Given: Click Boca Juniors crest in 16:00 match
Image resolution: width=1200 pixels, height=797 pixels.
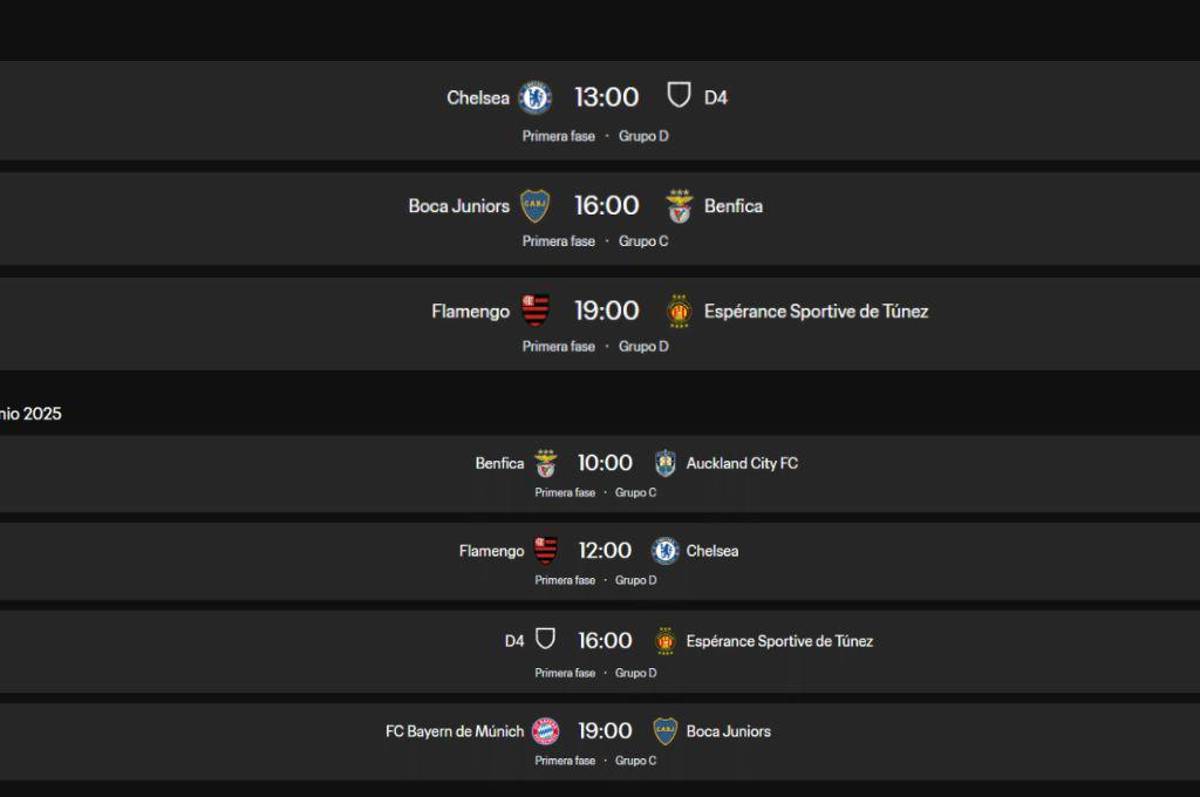Looking at the screenshot, I should coord(535,206).
